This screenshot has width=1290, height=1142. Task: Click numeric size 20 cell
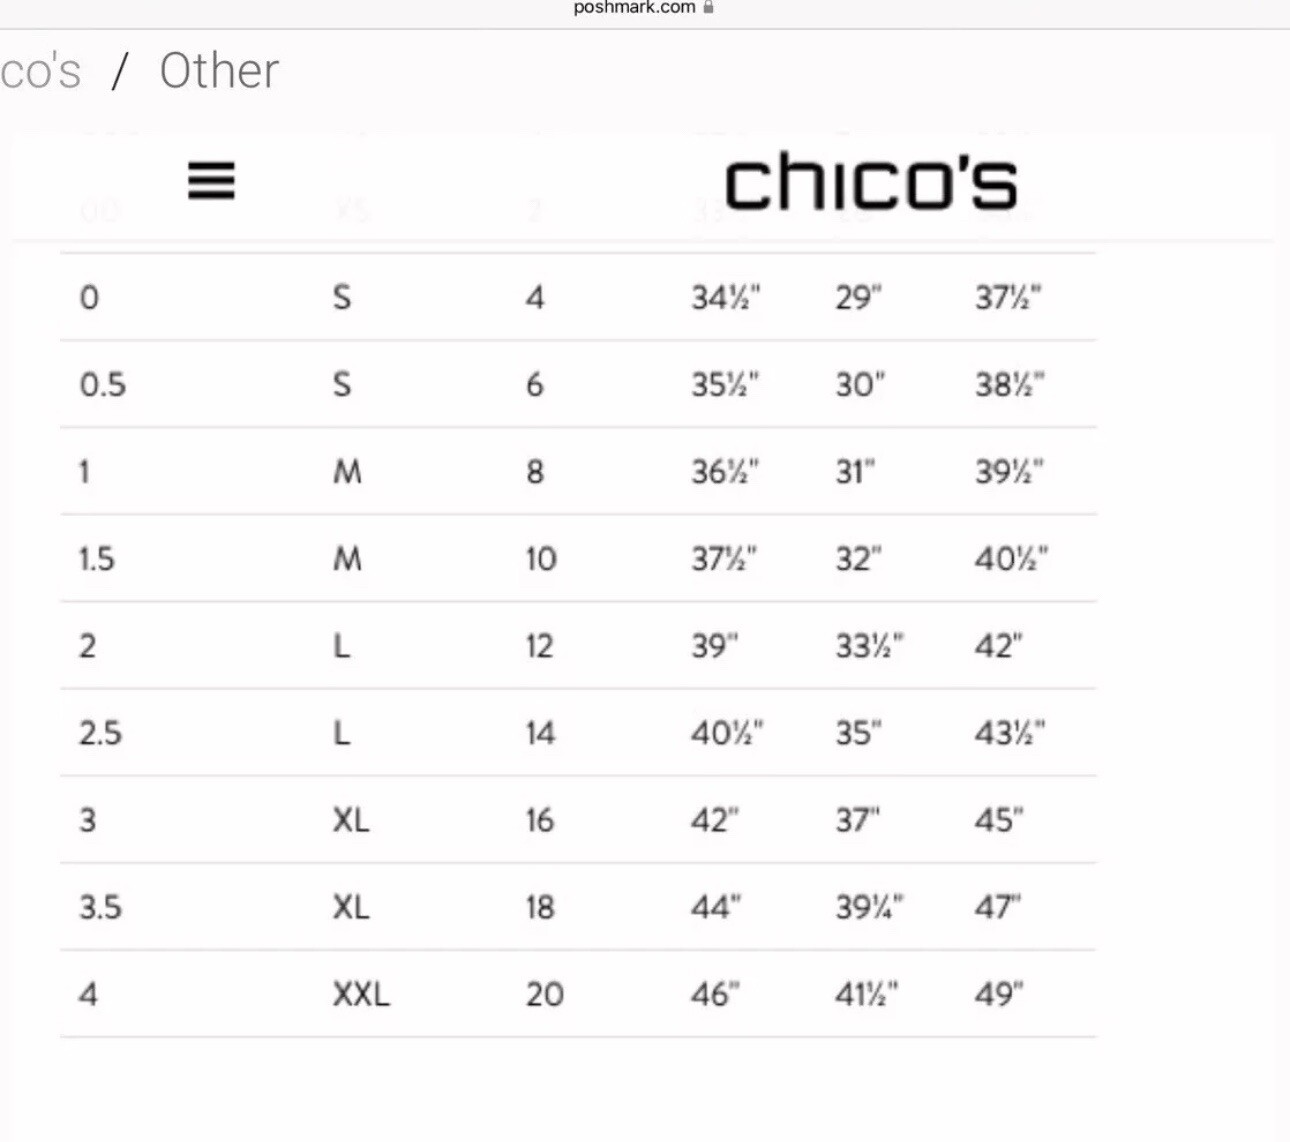click(x=545, y=994)
